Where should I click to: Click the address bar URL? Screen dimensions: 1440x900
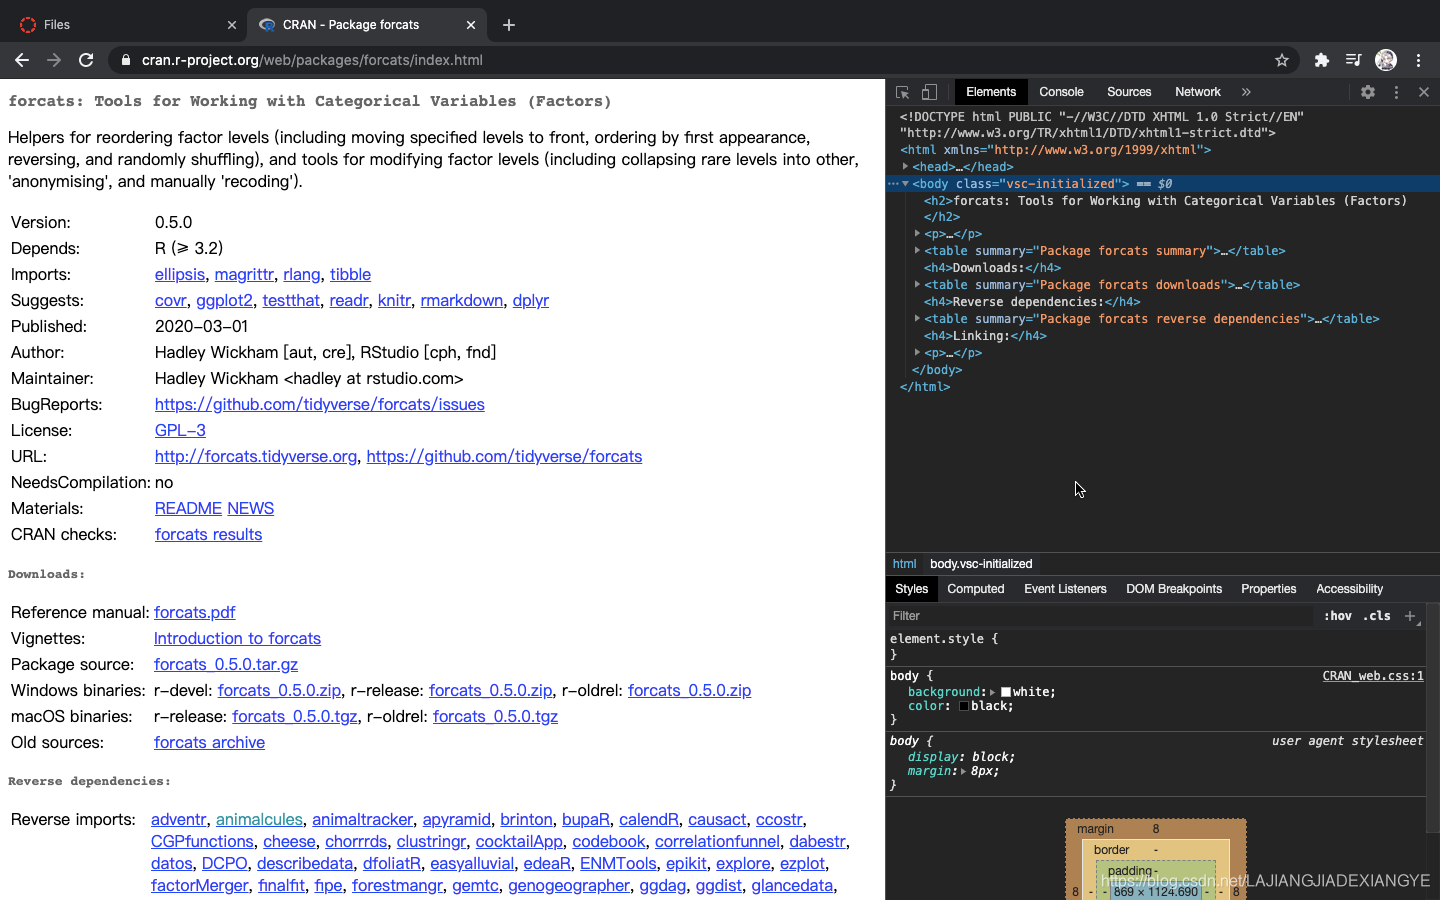coord(312,60)
